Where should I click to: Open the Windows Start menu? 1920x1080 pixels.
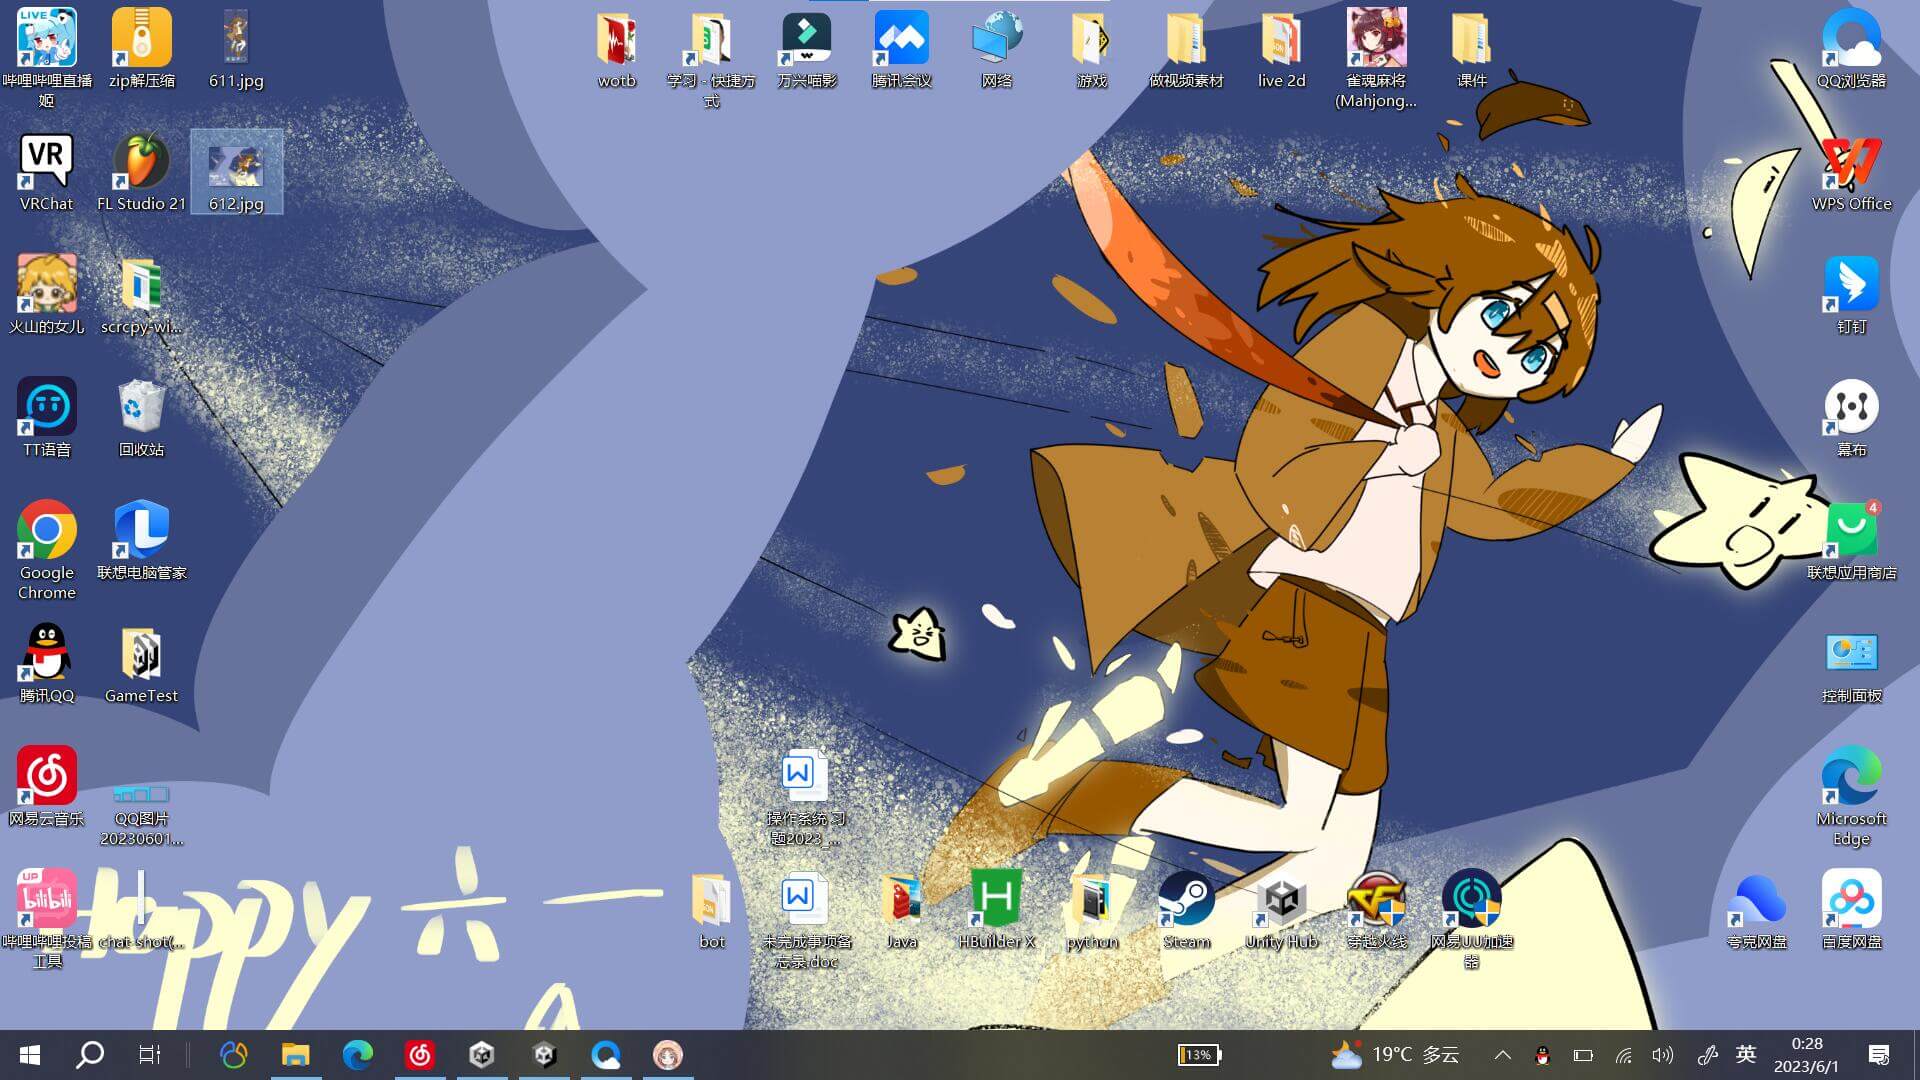point(30,1055)
